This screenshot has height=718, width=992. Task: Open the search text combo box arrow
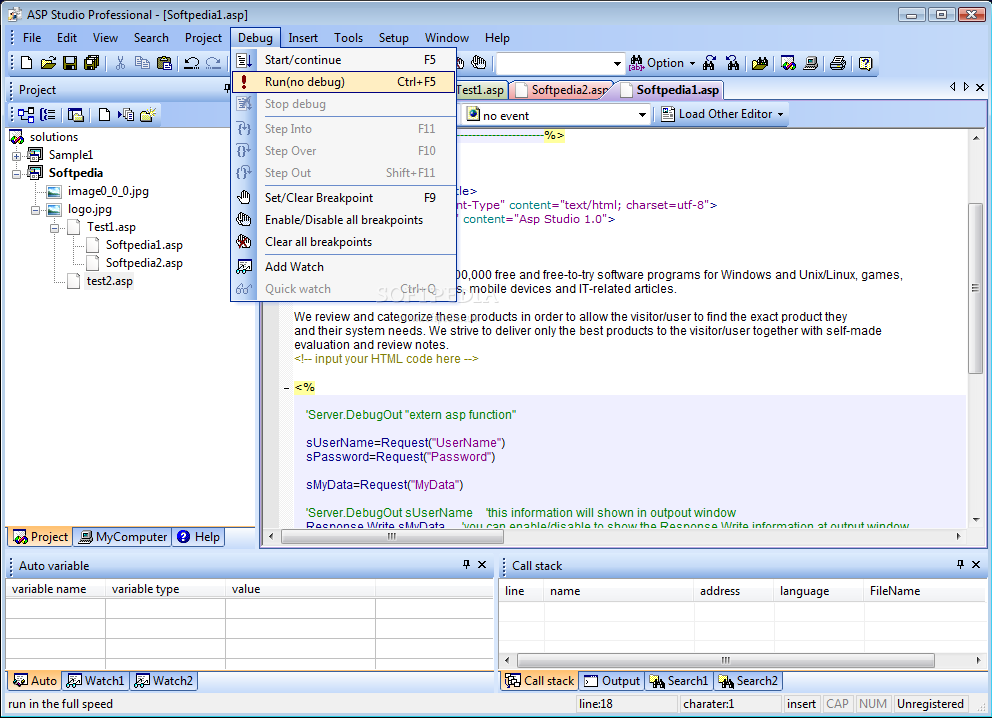pyautogui.click(x=617, y=63)
